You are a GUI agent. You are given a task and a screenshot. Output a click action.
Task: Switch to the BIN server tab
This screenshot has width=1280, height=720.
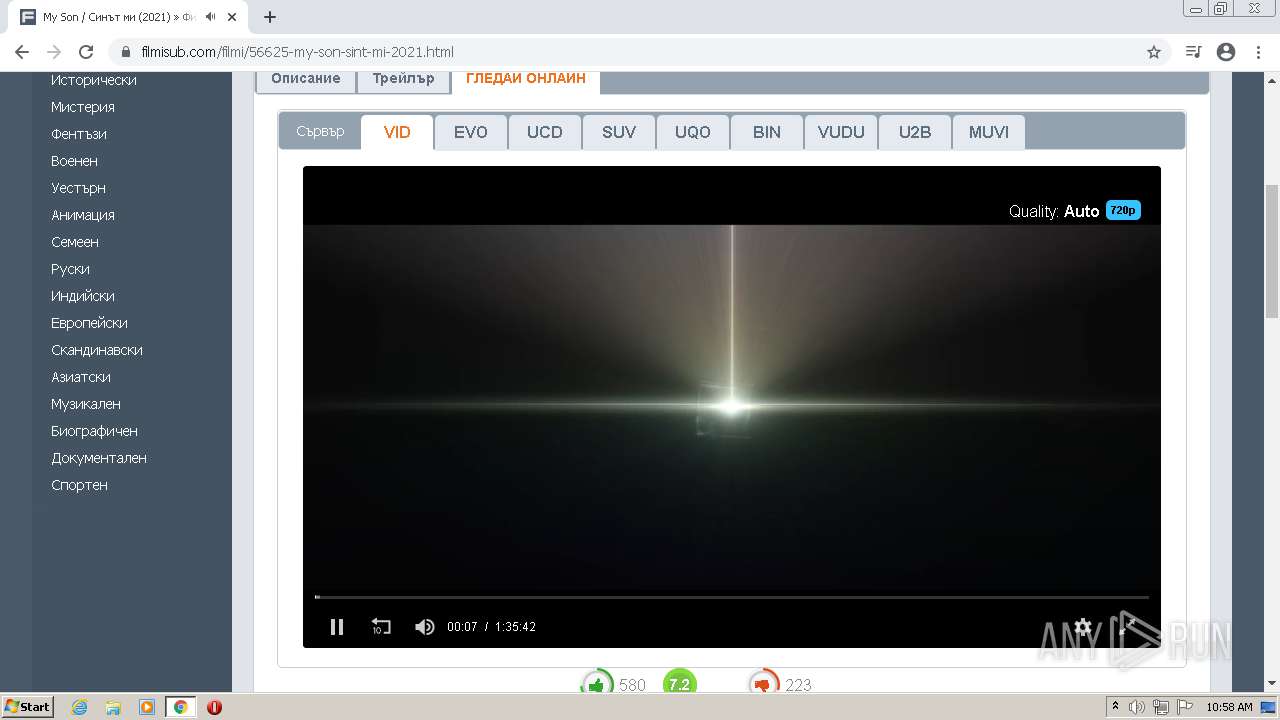767,132
